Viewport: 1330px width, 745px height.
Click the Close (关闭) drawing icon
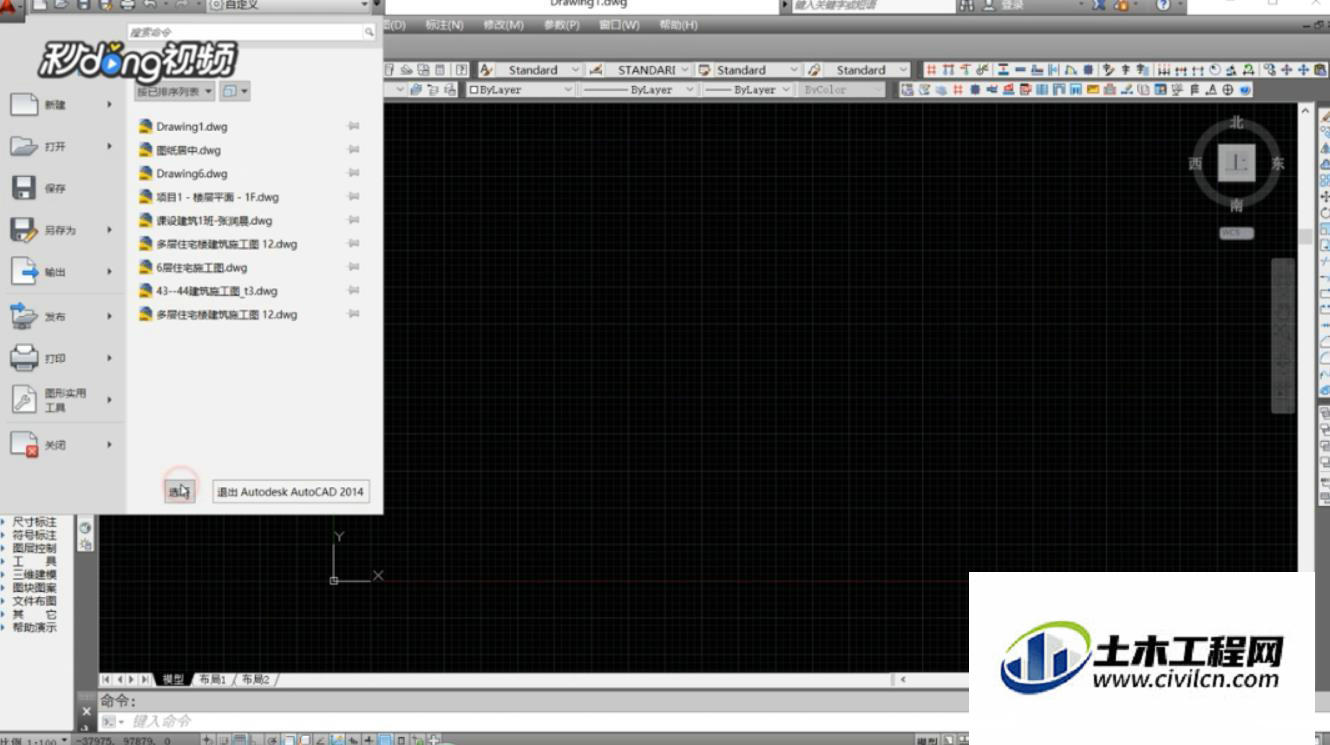click(24, 445)
